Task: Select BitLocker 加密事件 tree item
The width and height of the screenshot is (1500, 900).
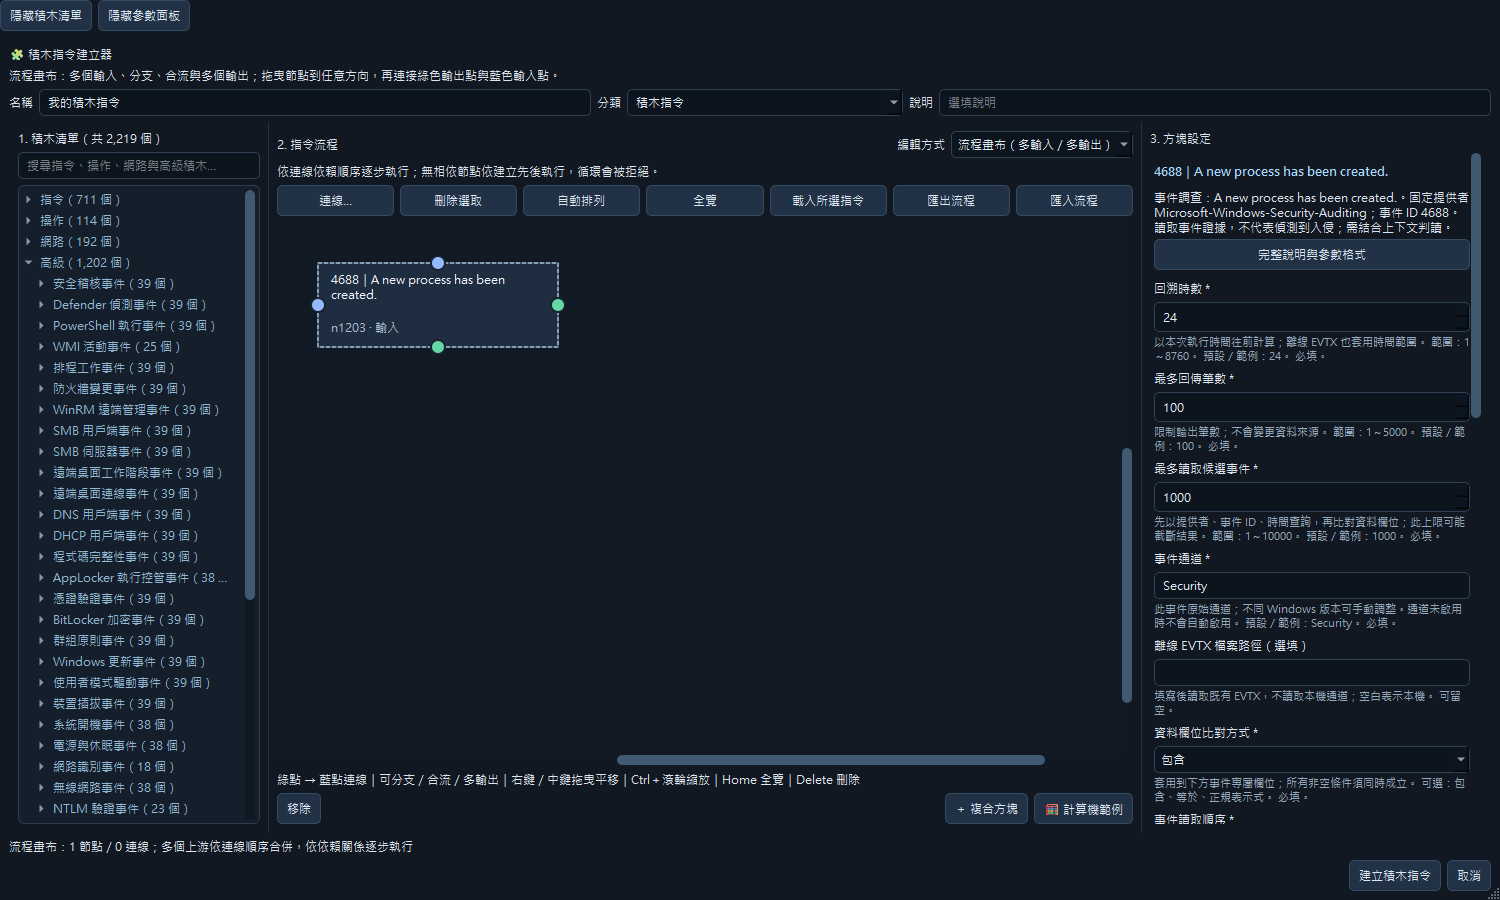Action: [128, 620]
